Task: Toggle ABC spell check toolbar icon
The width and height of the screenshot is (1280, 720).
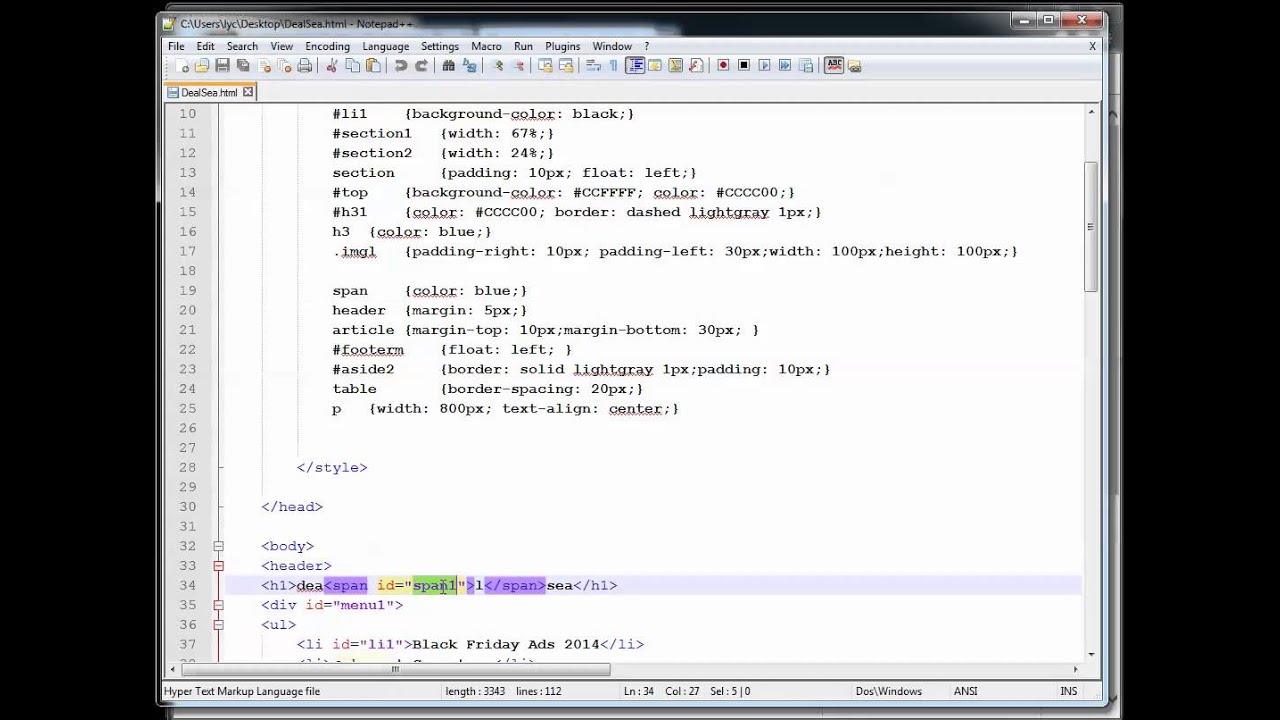Action: click(x=835, y=66)
